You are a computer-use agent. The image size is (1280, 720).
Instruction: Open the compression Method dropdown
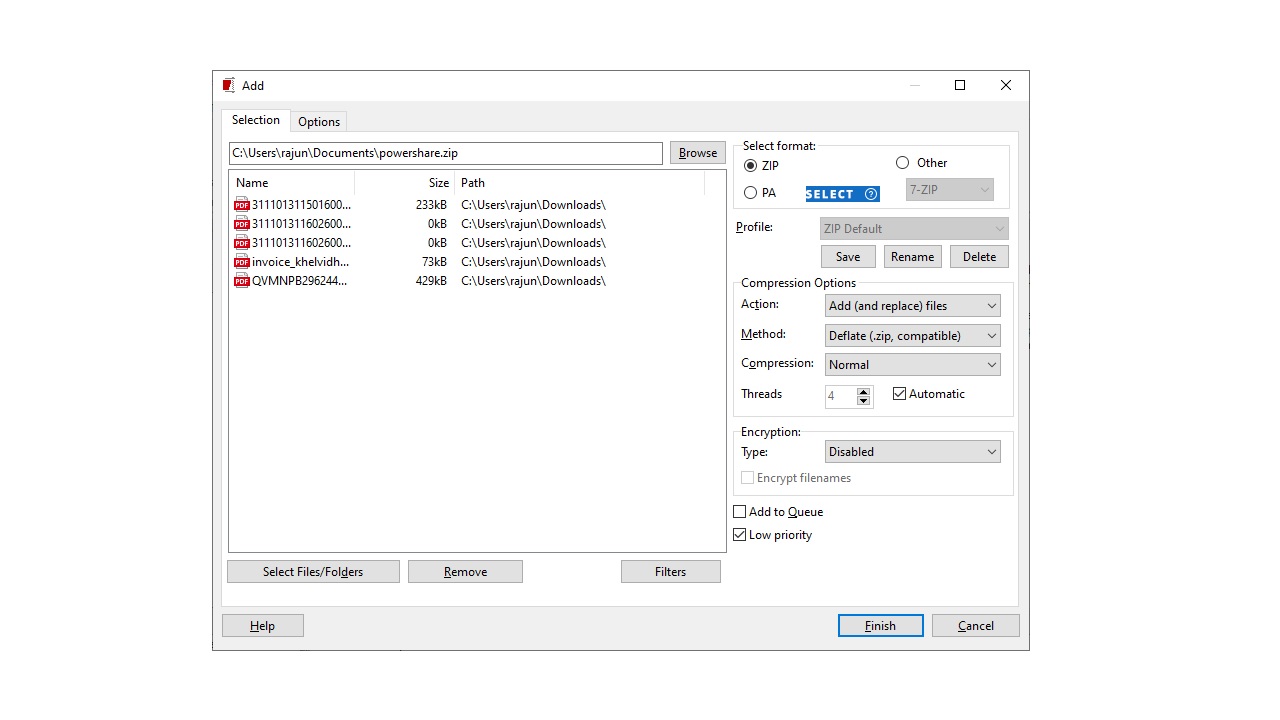click(912, 336)
